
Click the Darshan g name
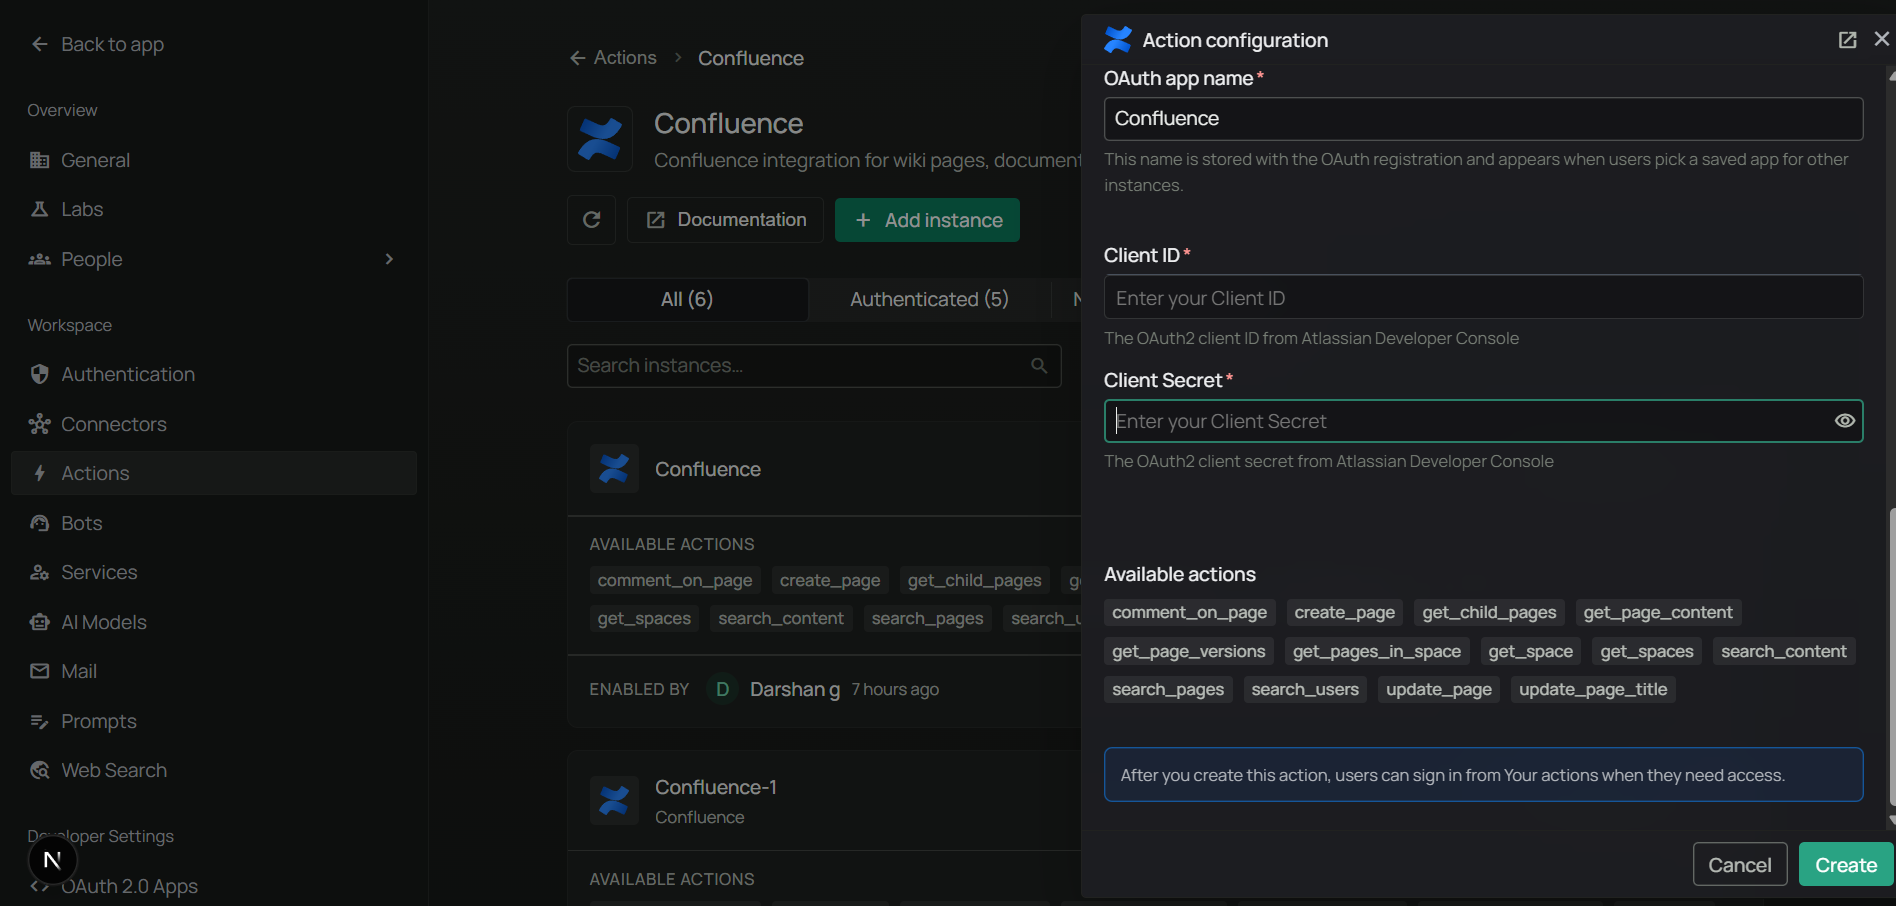pyautogui.click(x=795, y=689)
